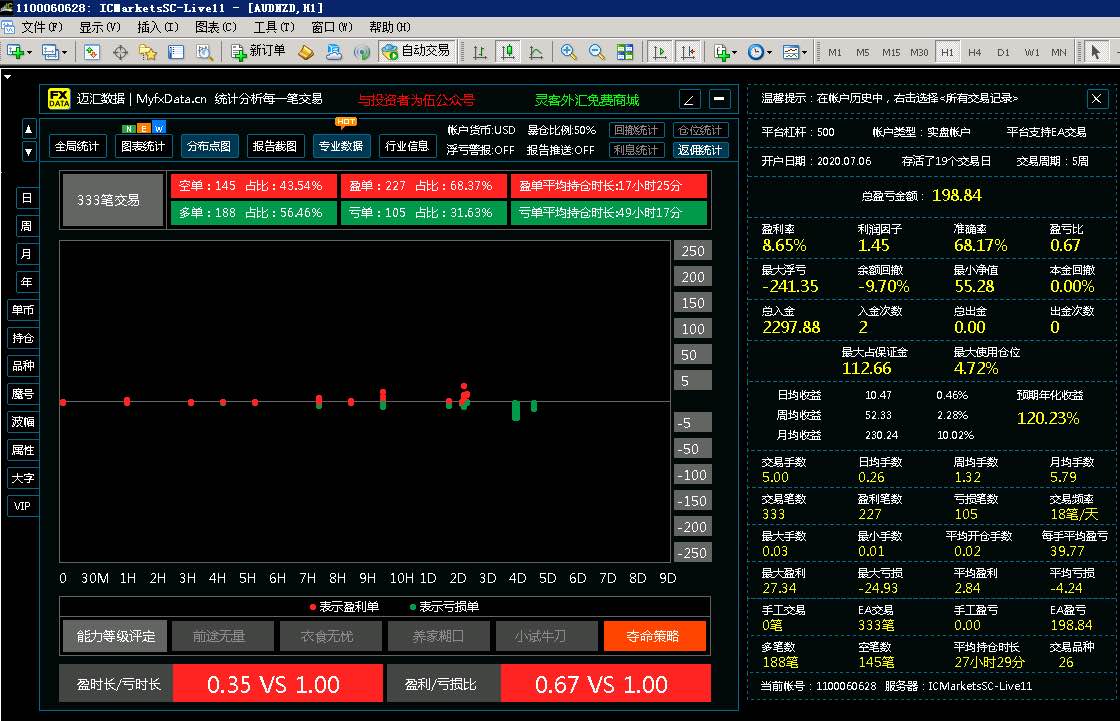This screenshot has width=1120, height=721.
Task: Launch MetaEditor with the yellow book icon
Action: click(306, 52)
